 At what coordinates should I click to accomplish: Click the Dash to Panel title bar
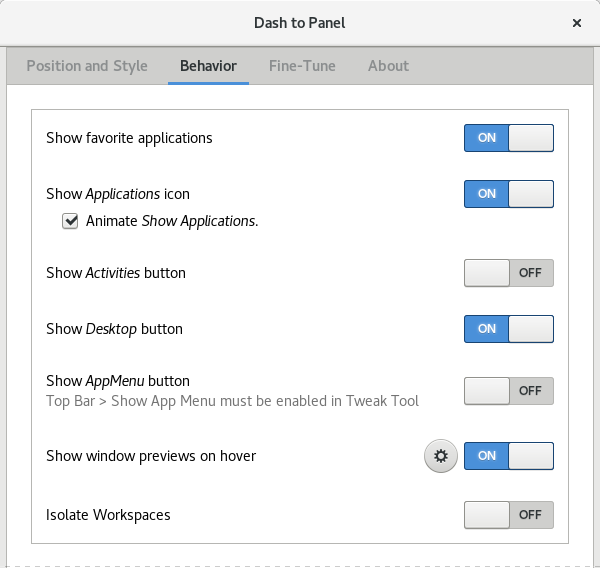coord(300,22)
